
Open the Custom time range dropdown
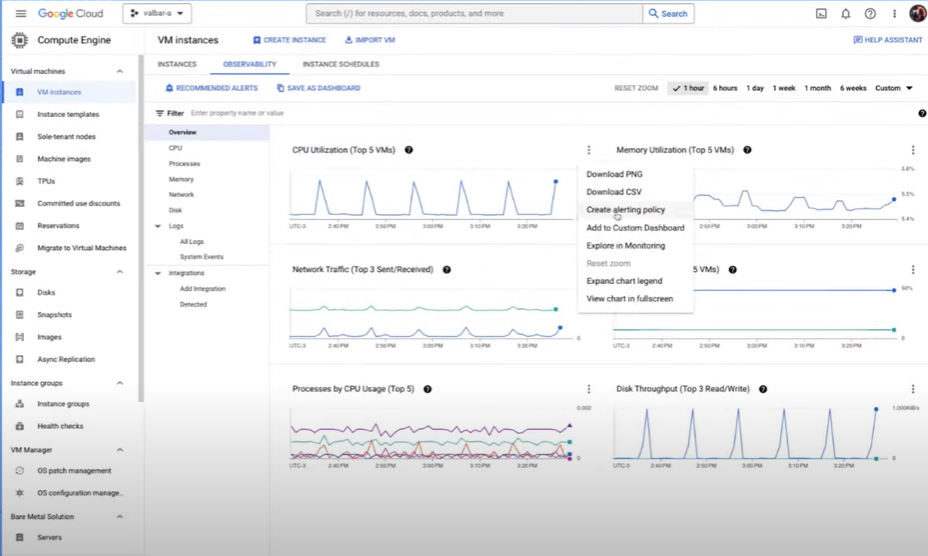pyautogui.click(x=894, y=88)
